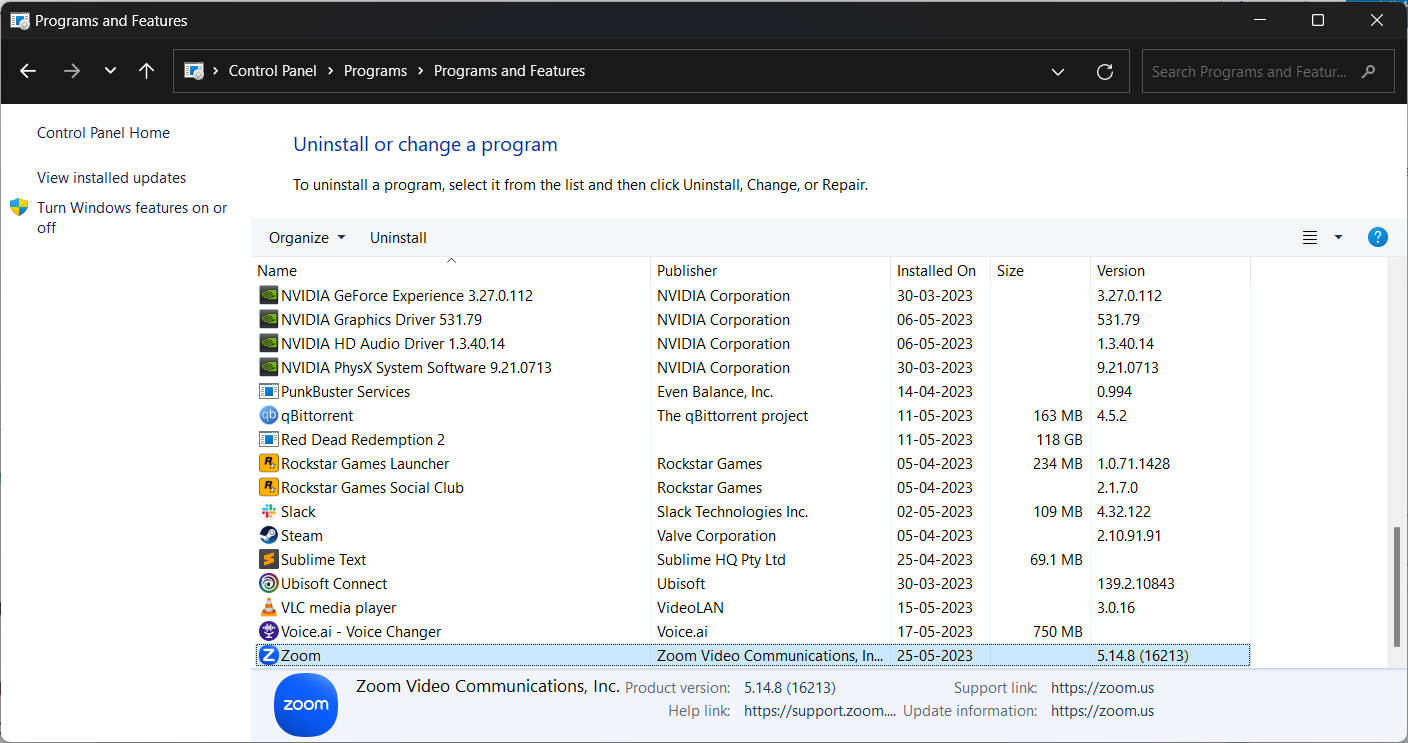This screenshot has width=1408, height=743.
Task: Expand the address bar history dropdown
Action: 1058,72
